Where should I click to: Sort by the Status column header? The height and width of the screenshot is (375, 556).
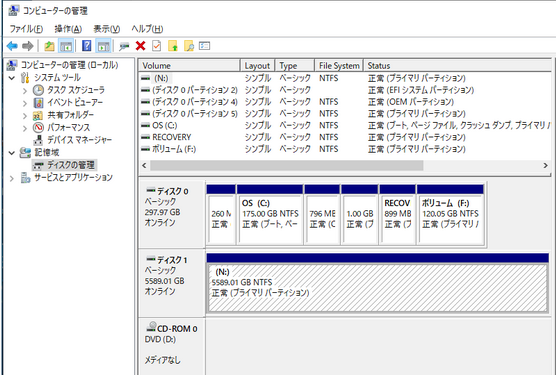click(457, 66)
